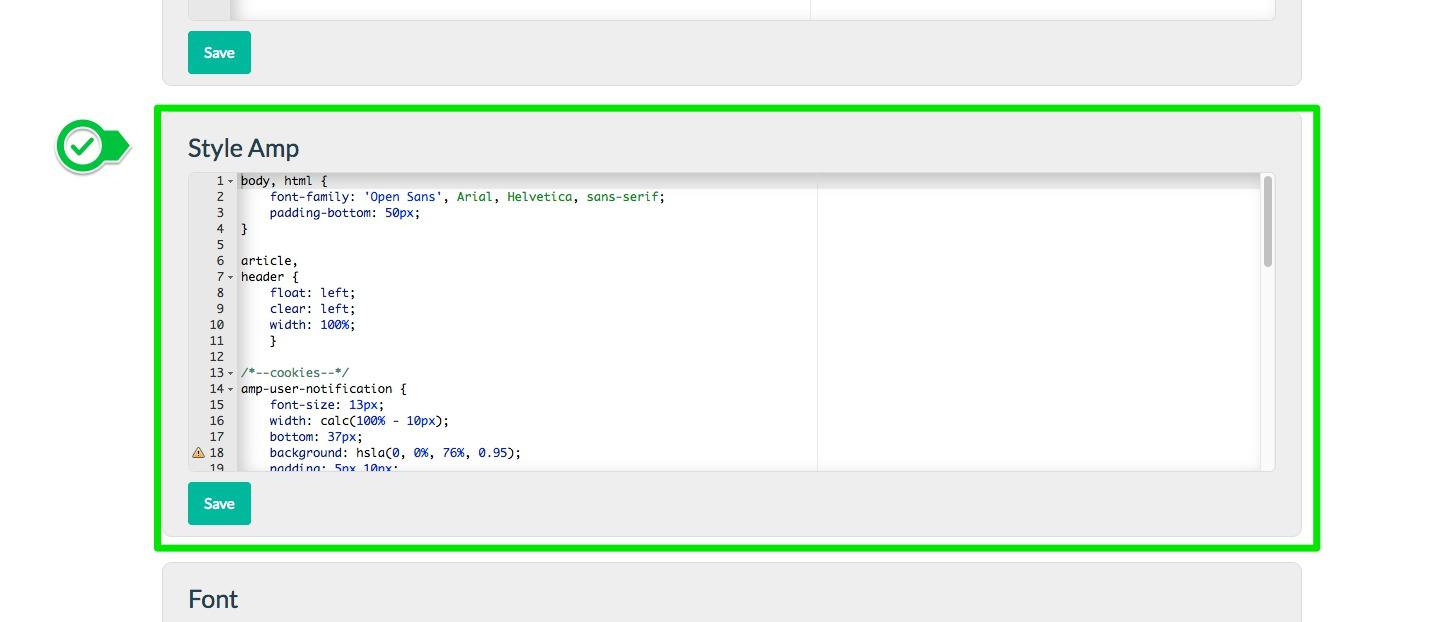This screenshot has width=1432, height=622.
Task: Click the Style Amp section heading
Action: (243, 148)
